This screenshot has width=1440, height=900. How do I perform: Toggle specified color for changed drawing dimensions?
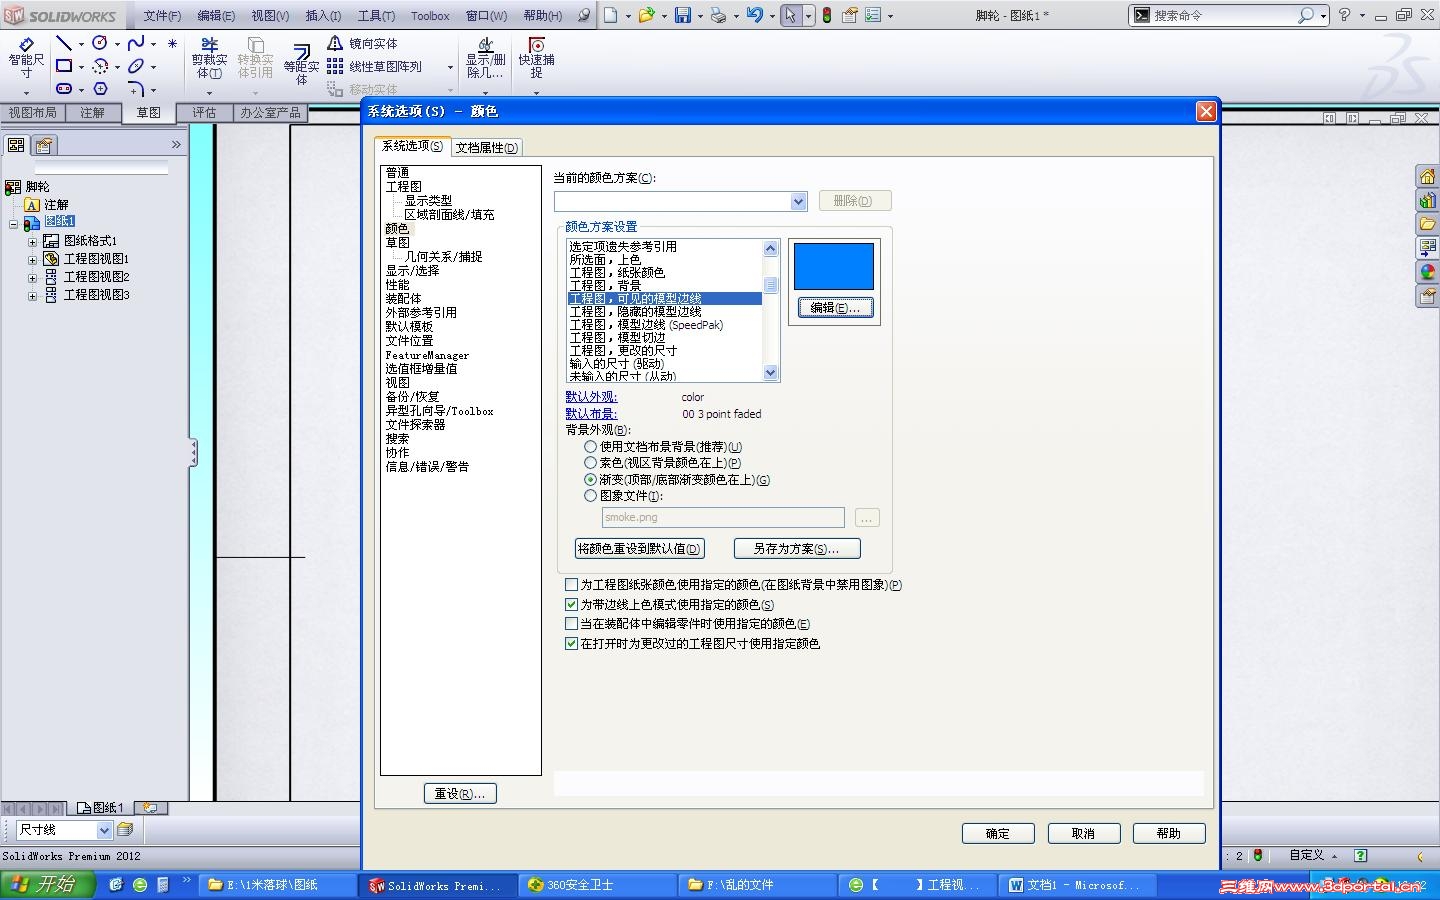coord(572,644)
